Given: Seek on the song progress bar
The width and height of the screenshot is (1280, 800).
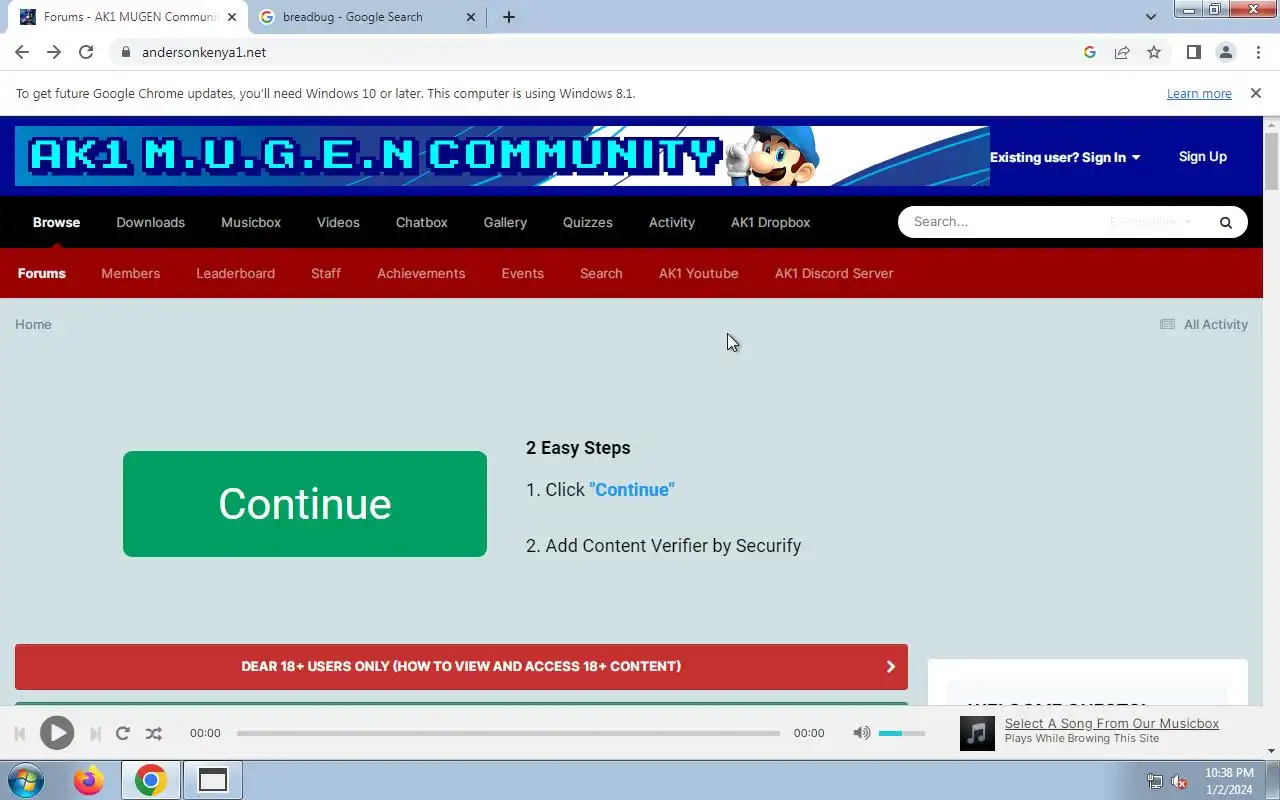Looking at the screenshot, I should point(508,733).
